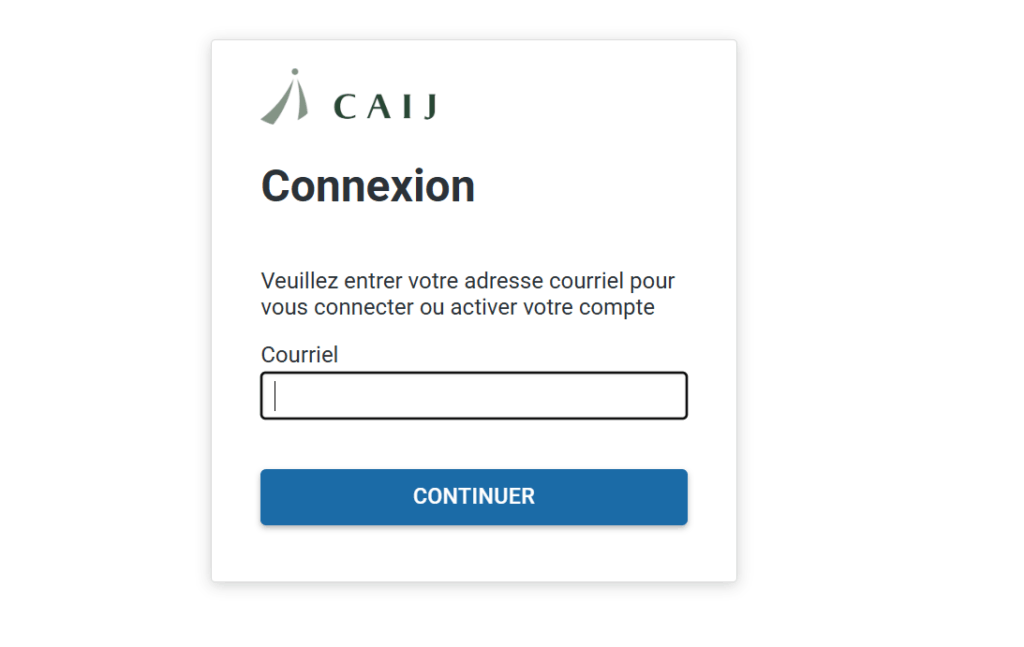Click the letter C in the CAIJ logo
The image size is (1024, 647).
pyautogui.click(x=345, y=107)
